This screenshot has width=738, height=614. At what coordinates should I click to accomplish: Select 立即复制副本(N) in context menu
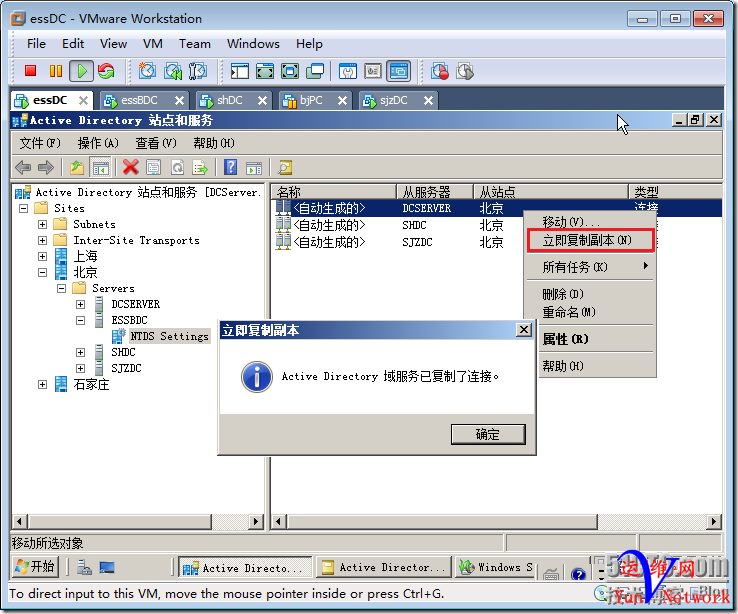tap(590, 240)
